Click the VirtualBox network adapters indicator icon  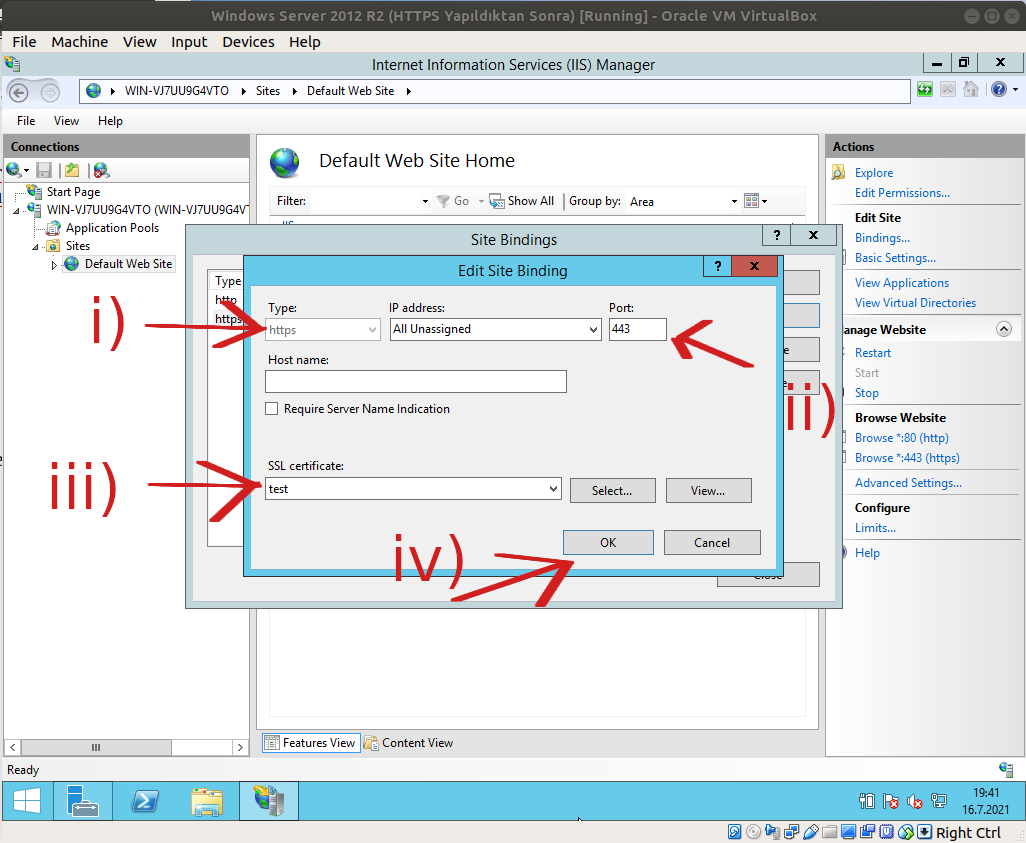coord(792,832)
